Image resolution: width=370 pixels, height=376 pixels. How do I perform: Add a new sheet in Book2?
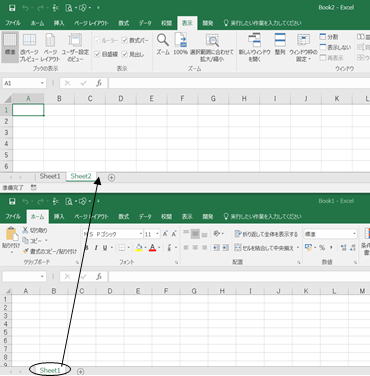tap(111, 178)
